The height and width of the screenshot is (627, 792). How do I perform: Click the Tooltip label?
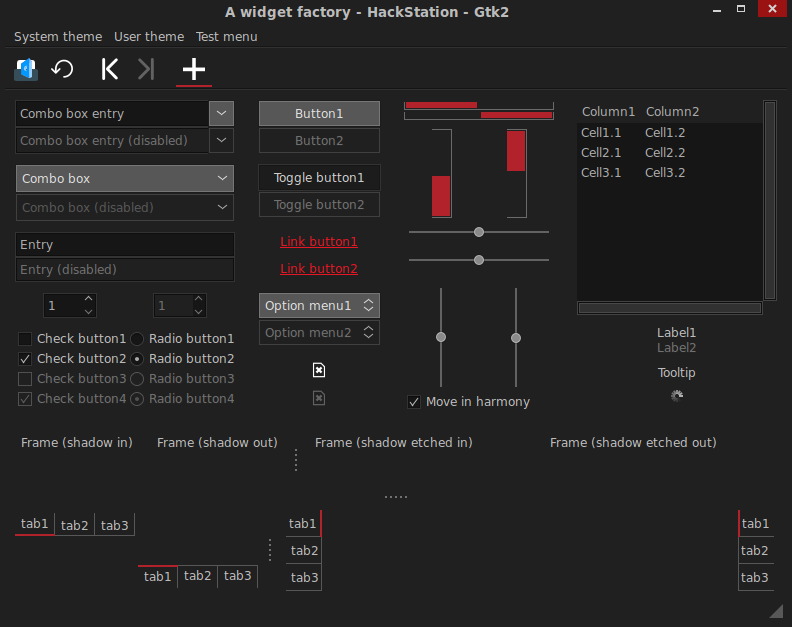pyautogui.click(x=677, y=373)
